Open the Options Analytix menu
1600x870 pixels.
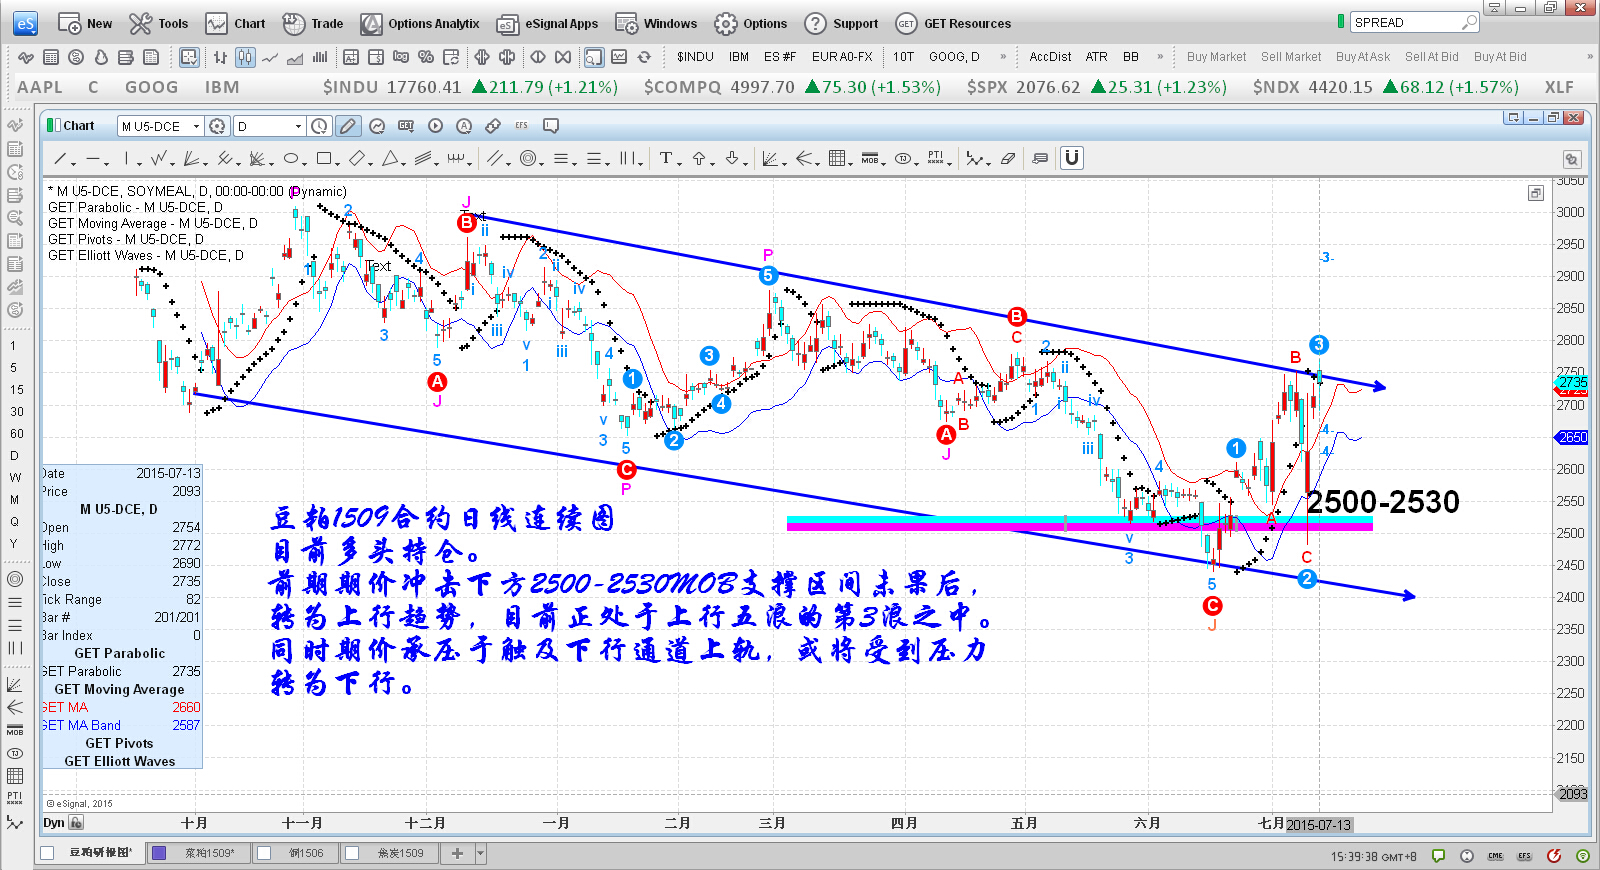(420, 23)
